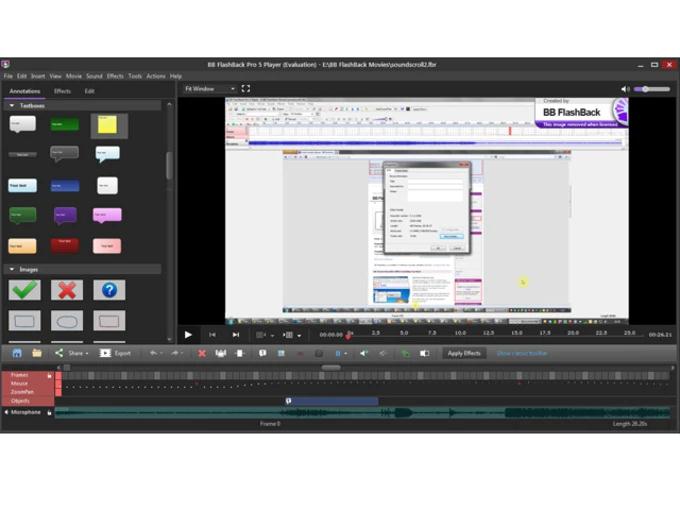Select the yellow sticky note textbox
The image size is (680, 510).
[x=109, y=126]
